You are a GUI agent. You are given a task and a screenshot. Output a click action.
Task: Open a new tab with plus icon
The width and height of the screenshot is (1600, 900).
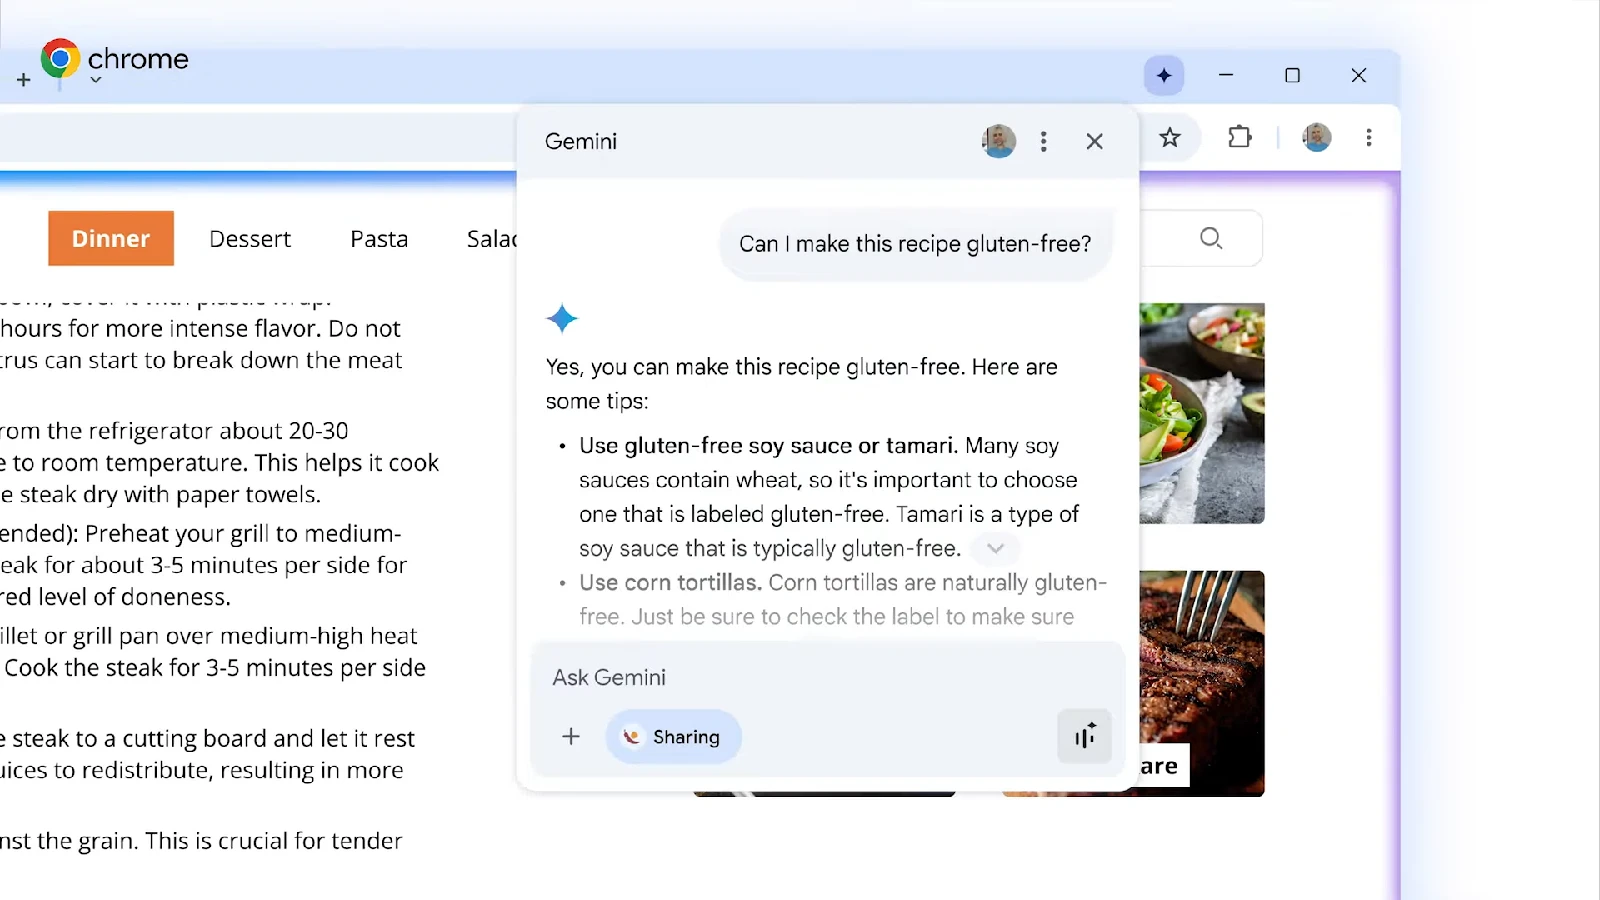click(24, 80)
